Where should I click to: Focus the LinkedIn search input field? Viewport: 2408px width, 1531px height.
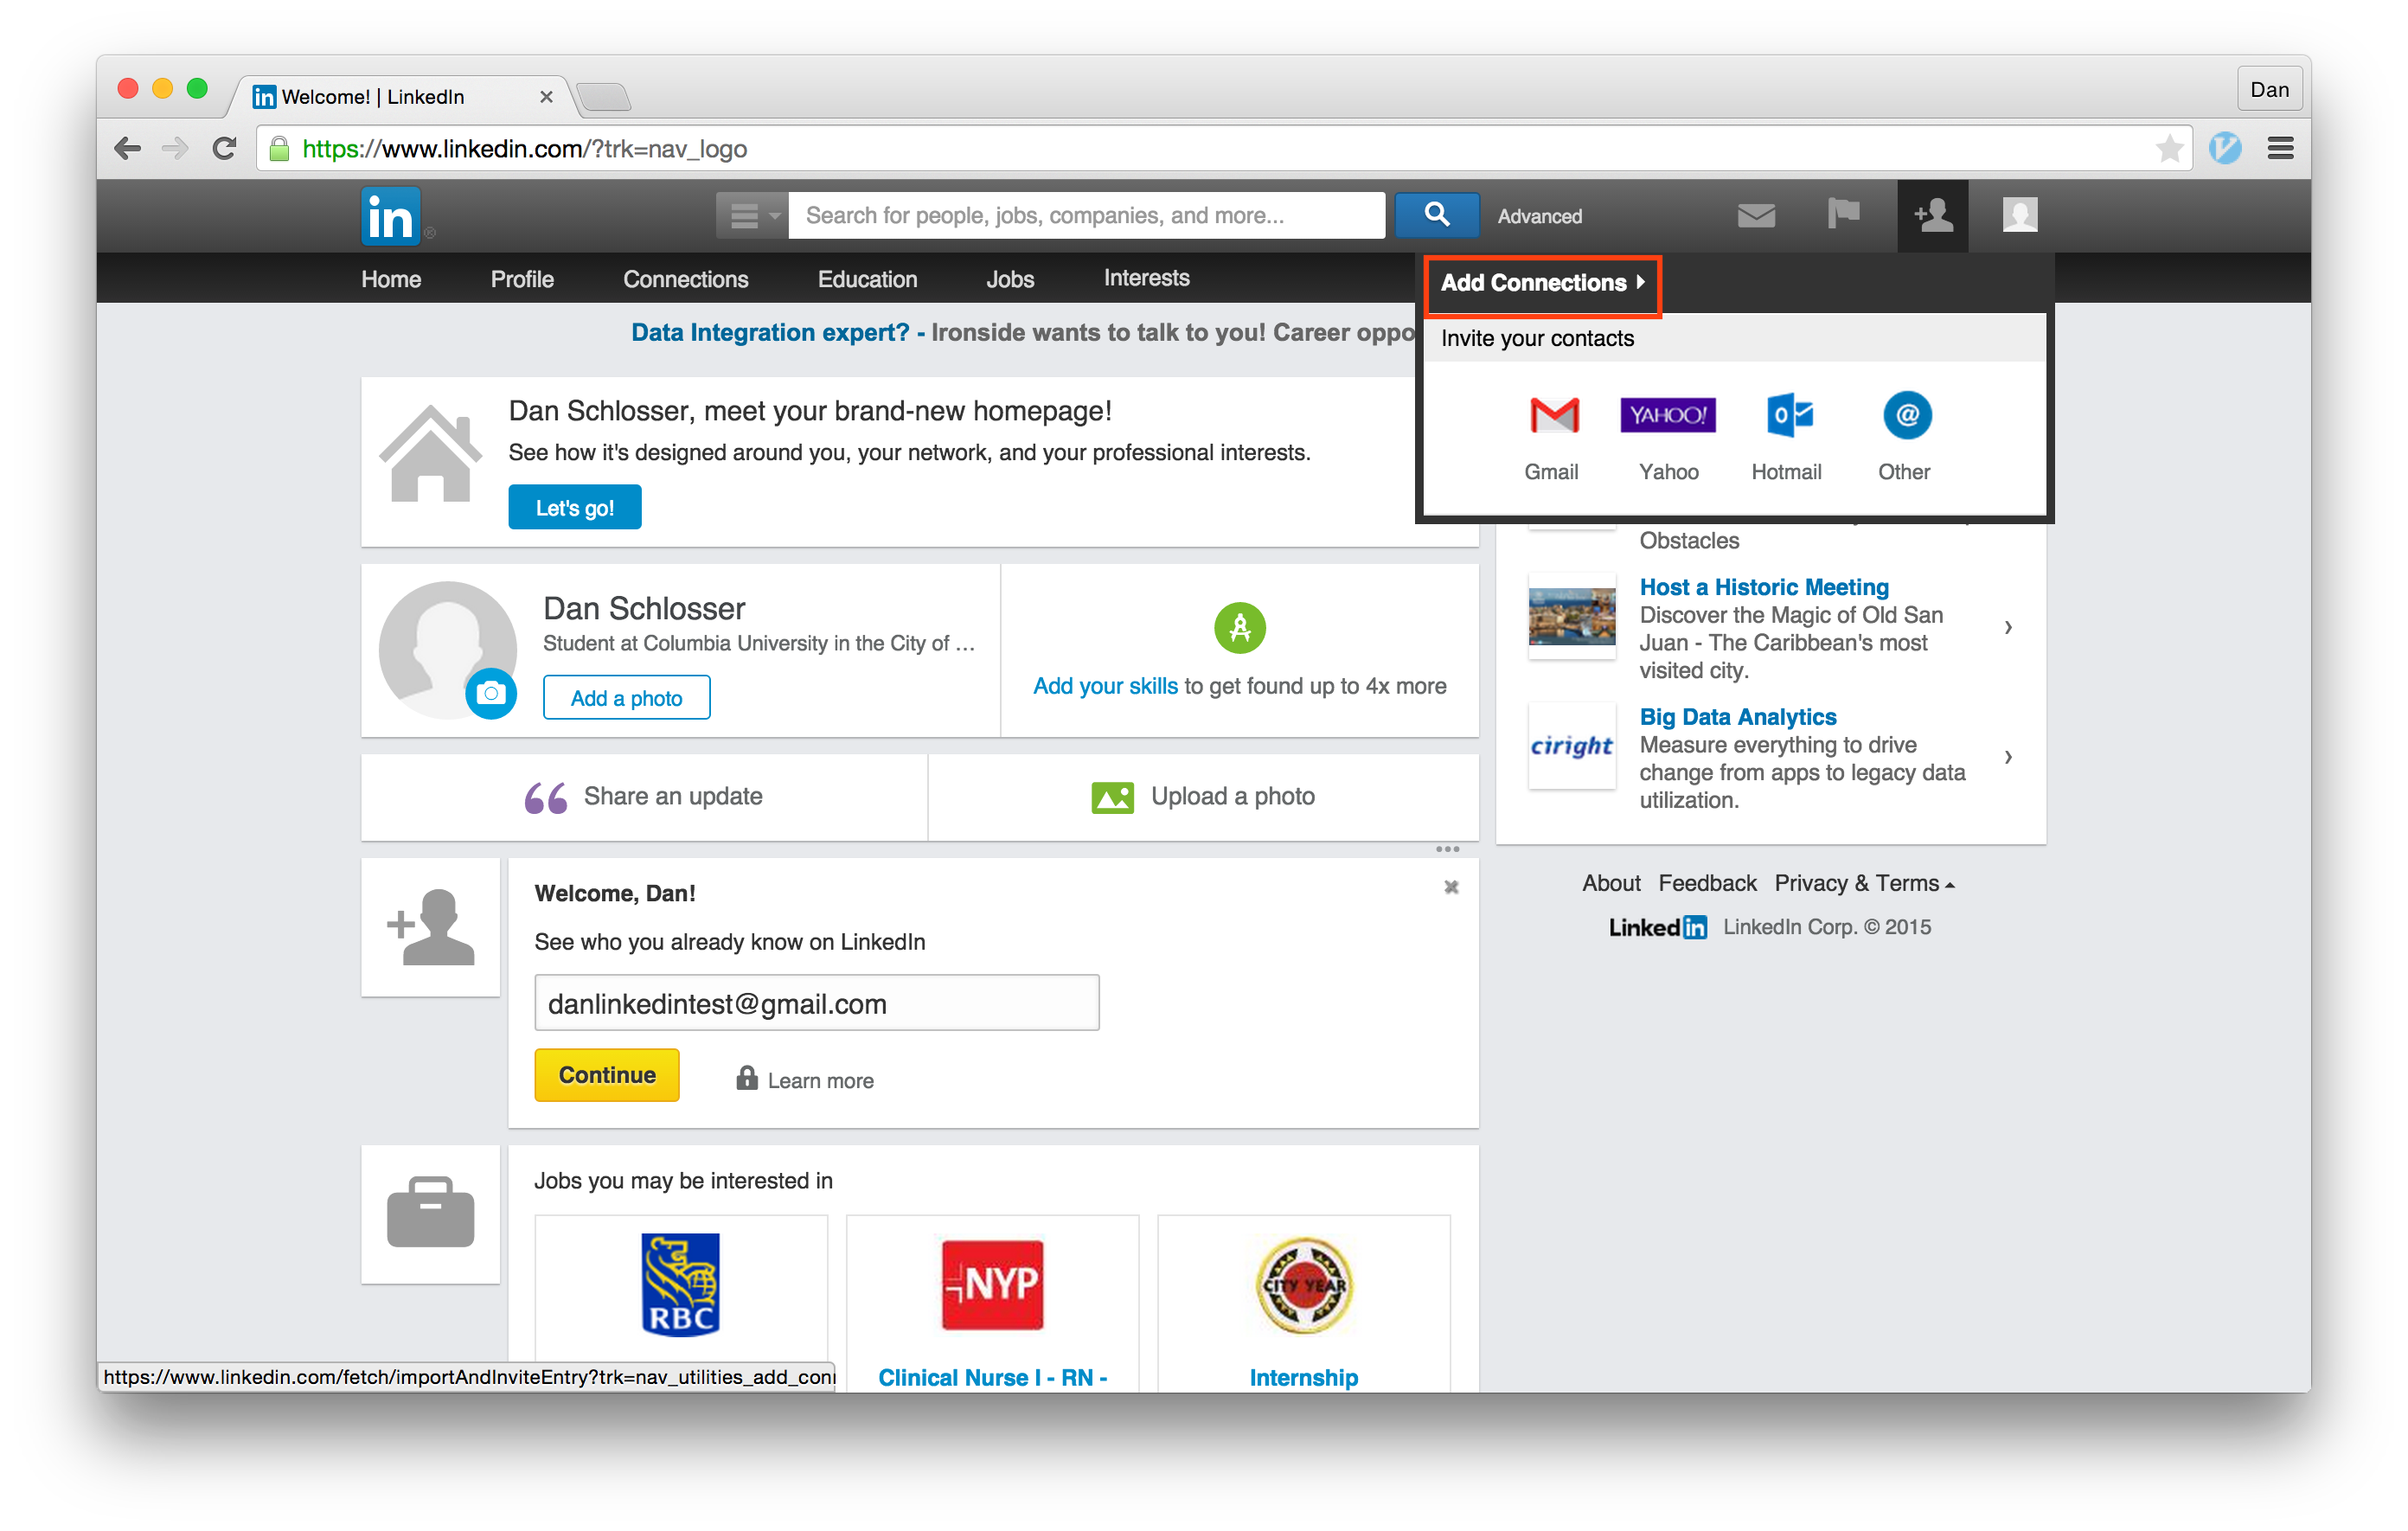[x=1086, y=215]
